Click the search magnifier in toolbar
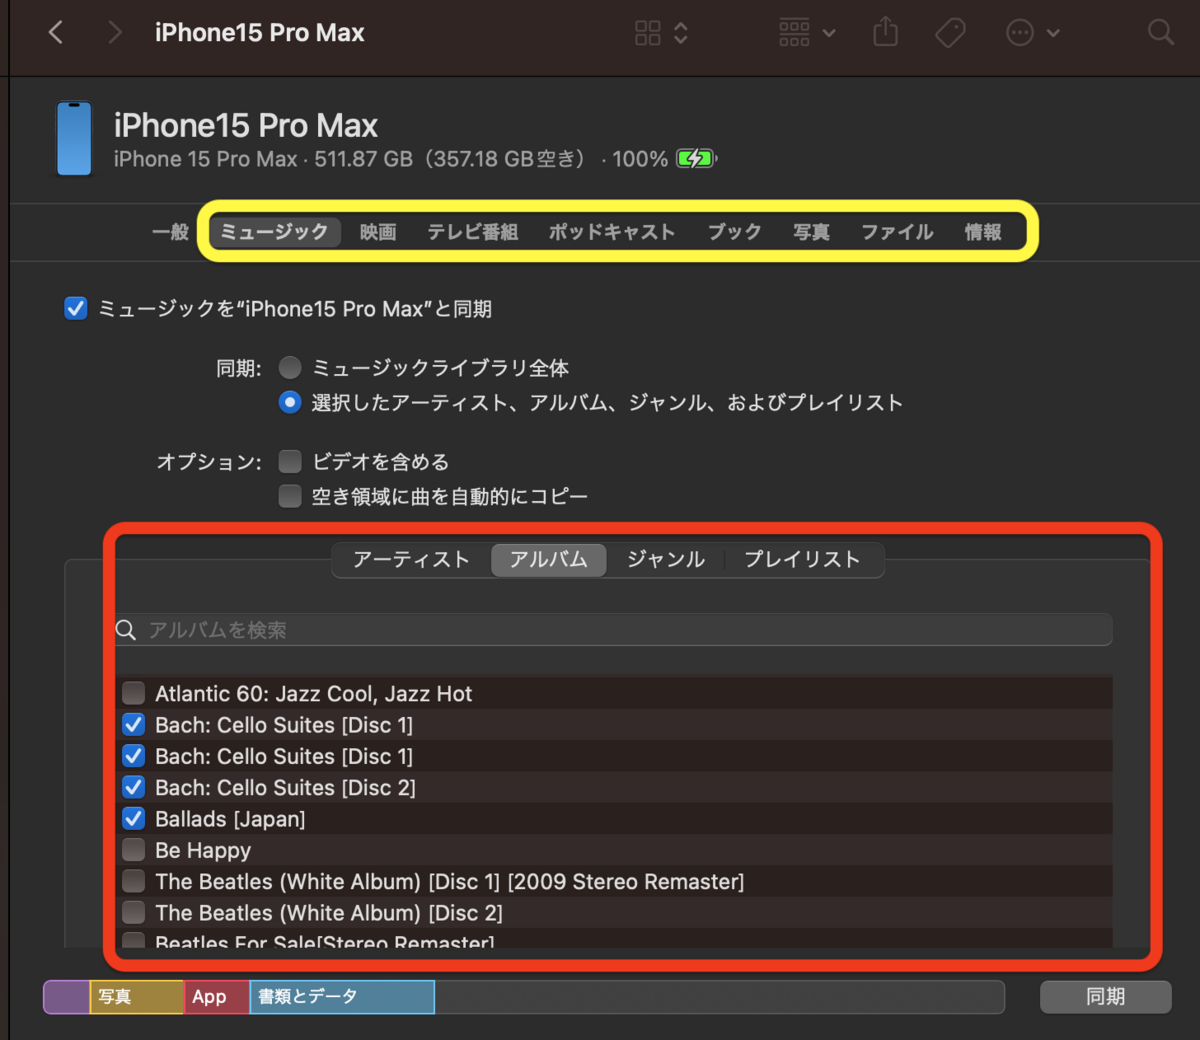The image size is (1200, 1040). 1160,32
